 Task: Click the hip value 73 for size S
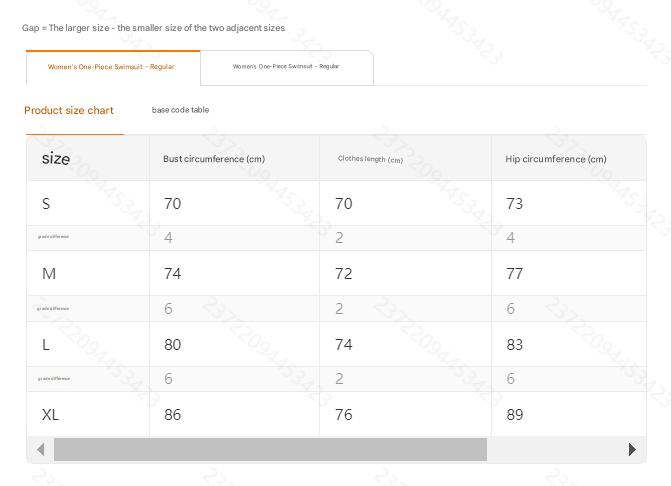click(515, 204)
